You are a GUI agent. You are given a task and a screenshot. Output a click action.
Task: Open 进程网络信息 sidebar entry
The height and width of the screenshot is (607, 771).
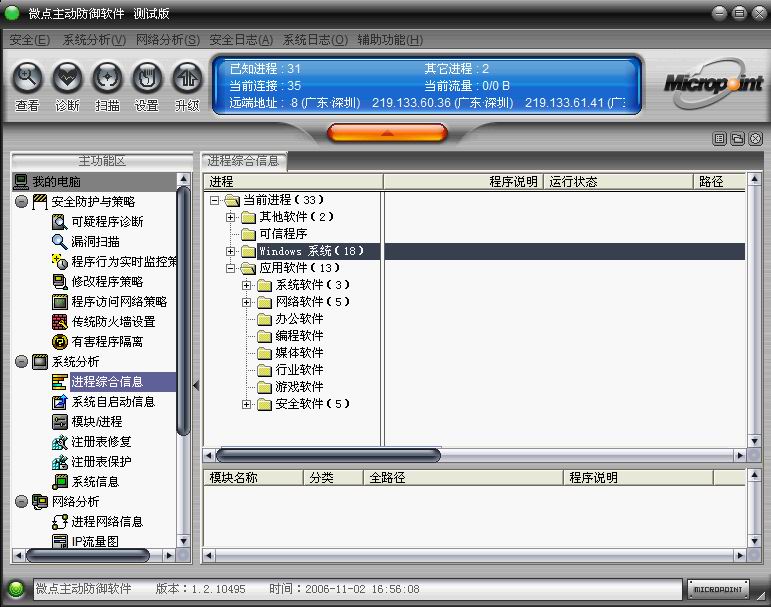[x=97, y=521]
